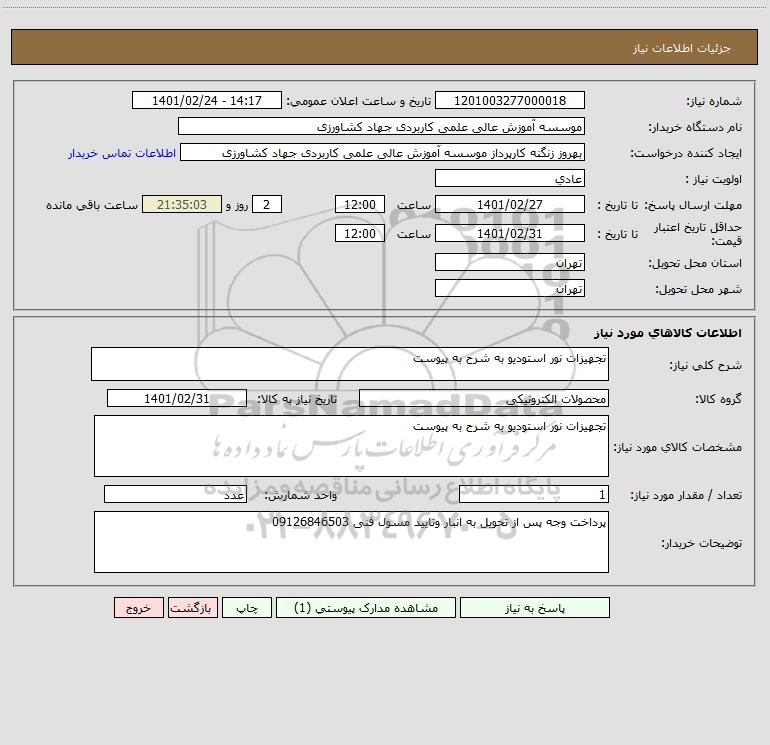Select the شماره نیاز field 1201003277000018
This screenshot has height=745, width=770.
click(x=510, y=100)
